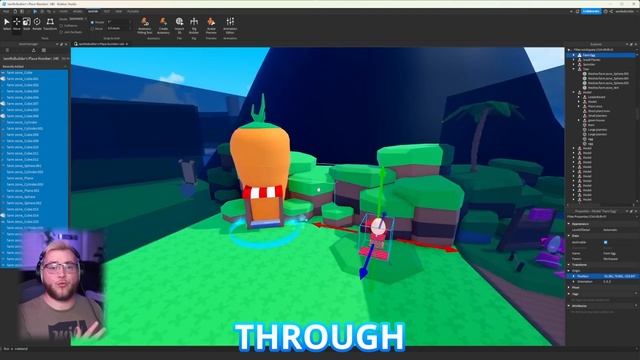
Task: Switch to the Plugins ribbon tab
Action: tap(133, 11)
